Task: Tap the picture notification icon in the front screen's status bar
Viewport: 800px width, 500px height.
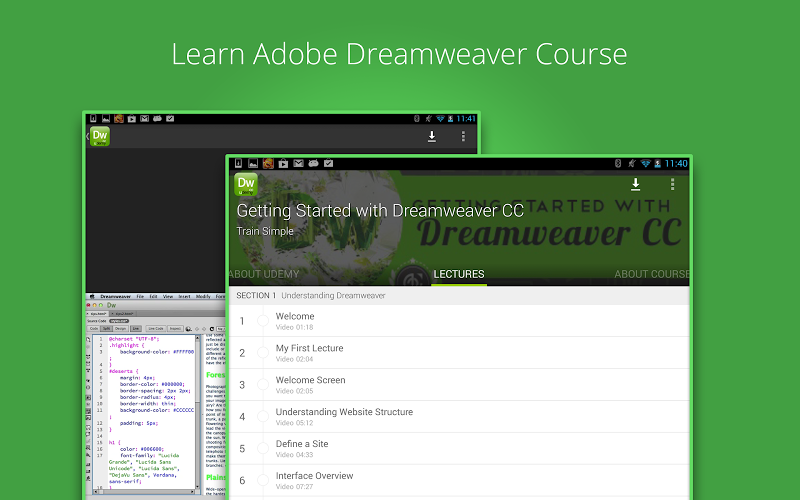Action: [253, 163]
